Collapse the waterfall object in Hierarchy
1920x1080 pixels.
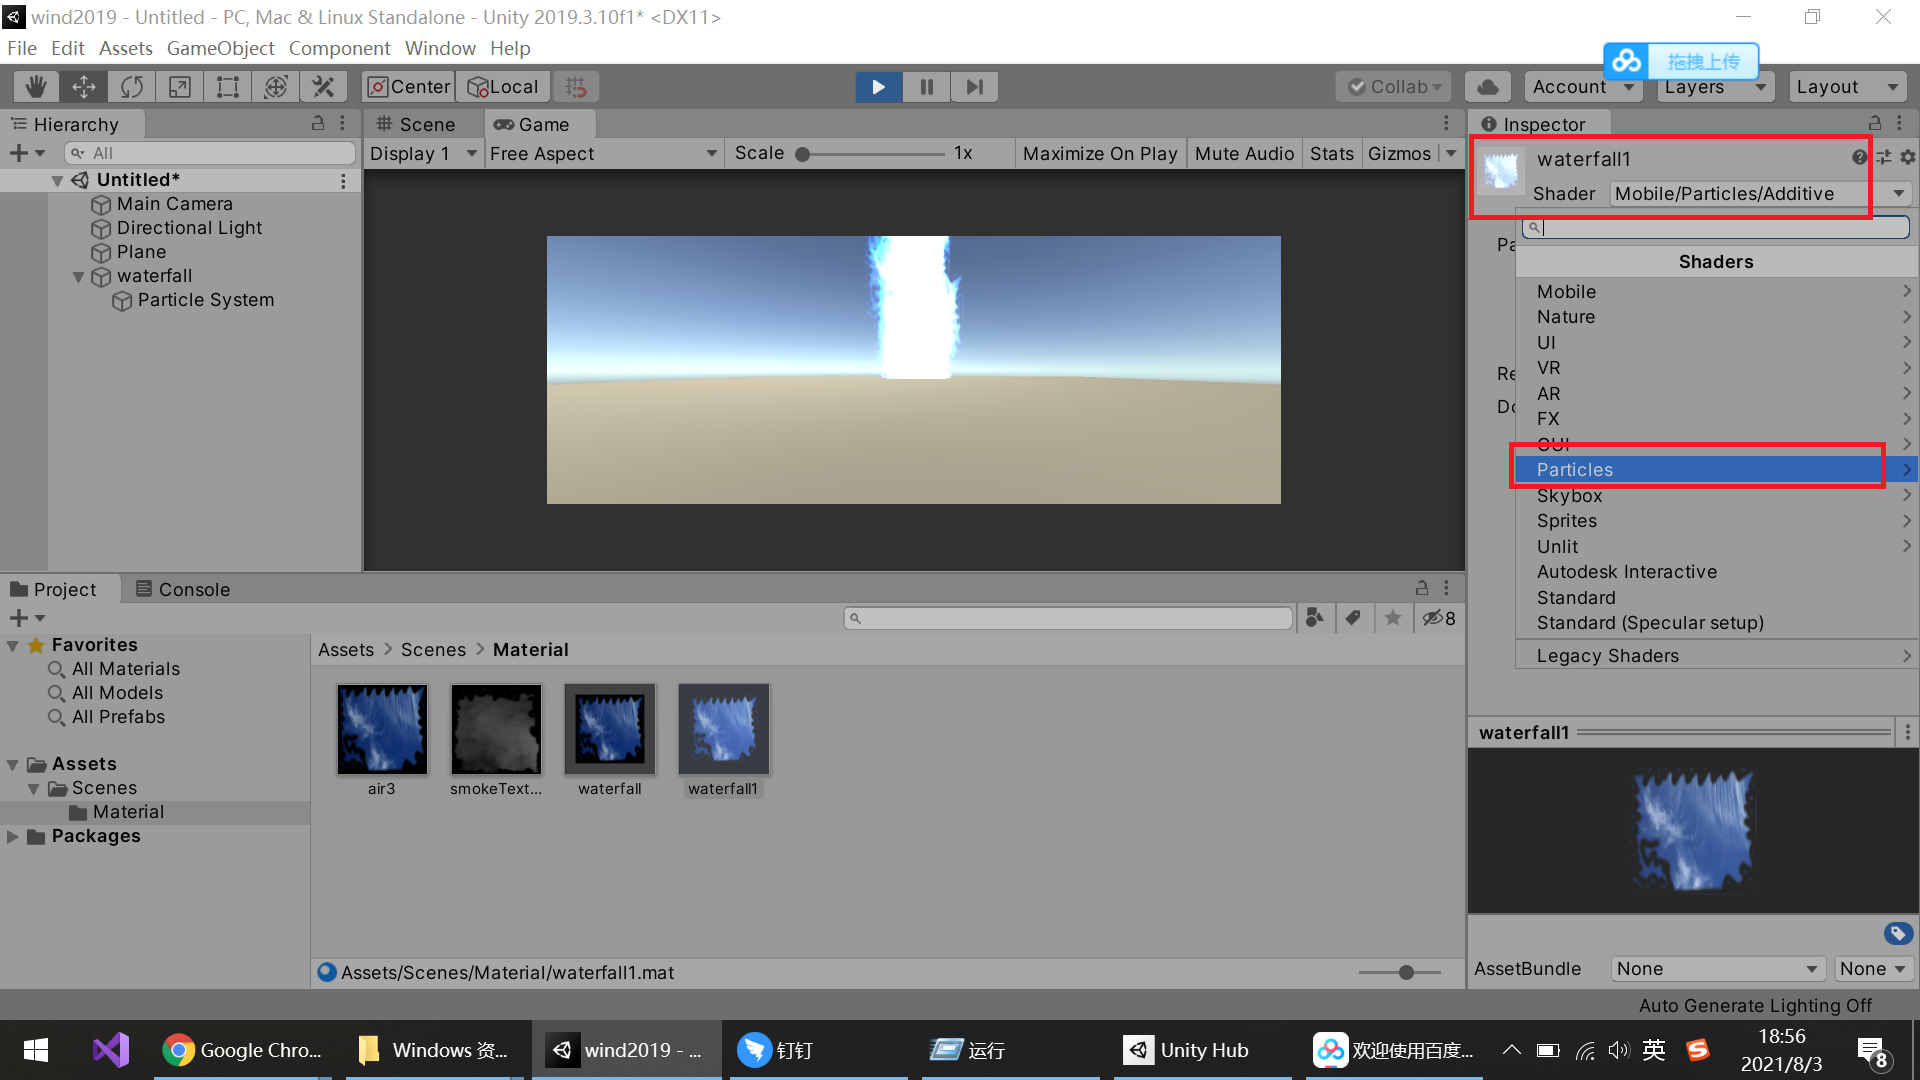pyautogui.click(x=78, y=277)
